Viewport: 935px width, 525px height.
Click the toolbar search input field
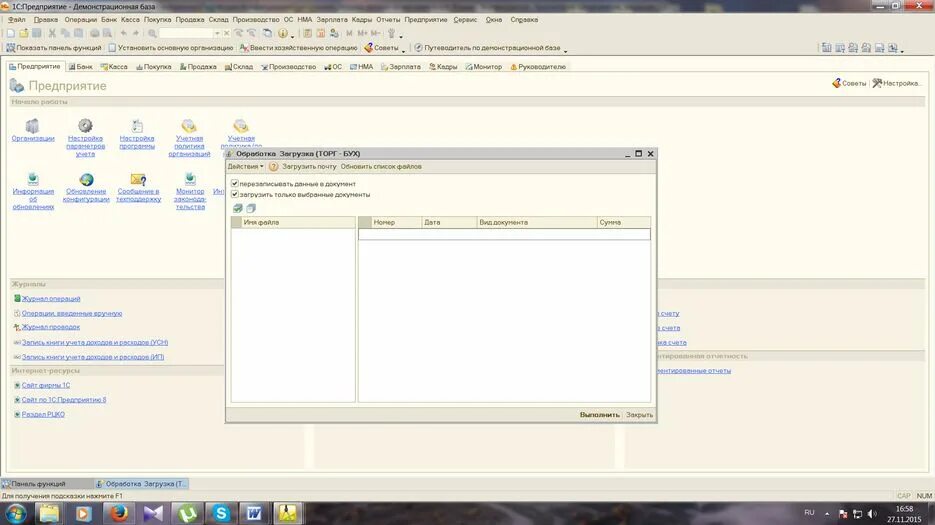coord(186,33)
